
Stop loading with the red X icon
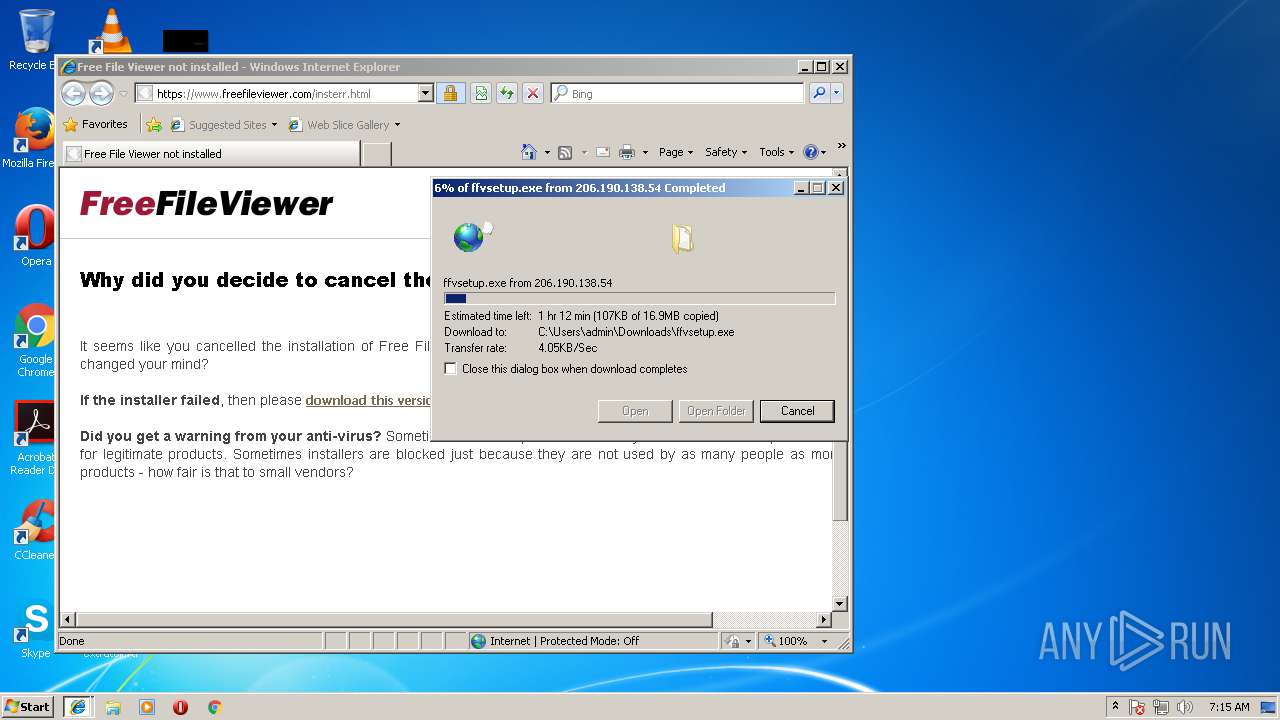[x=533, y=93]
